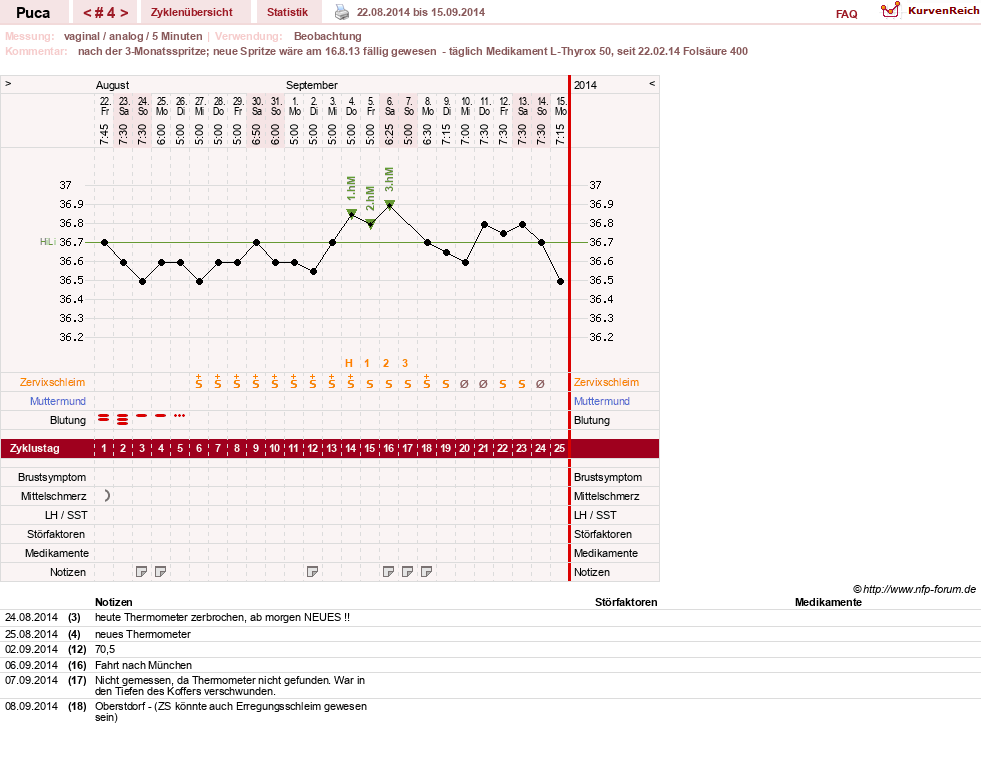
Task: Click the Brustsymptom row label on left
Action: click(x=52, y=477)
